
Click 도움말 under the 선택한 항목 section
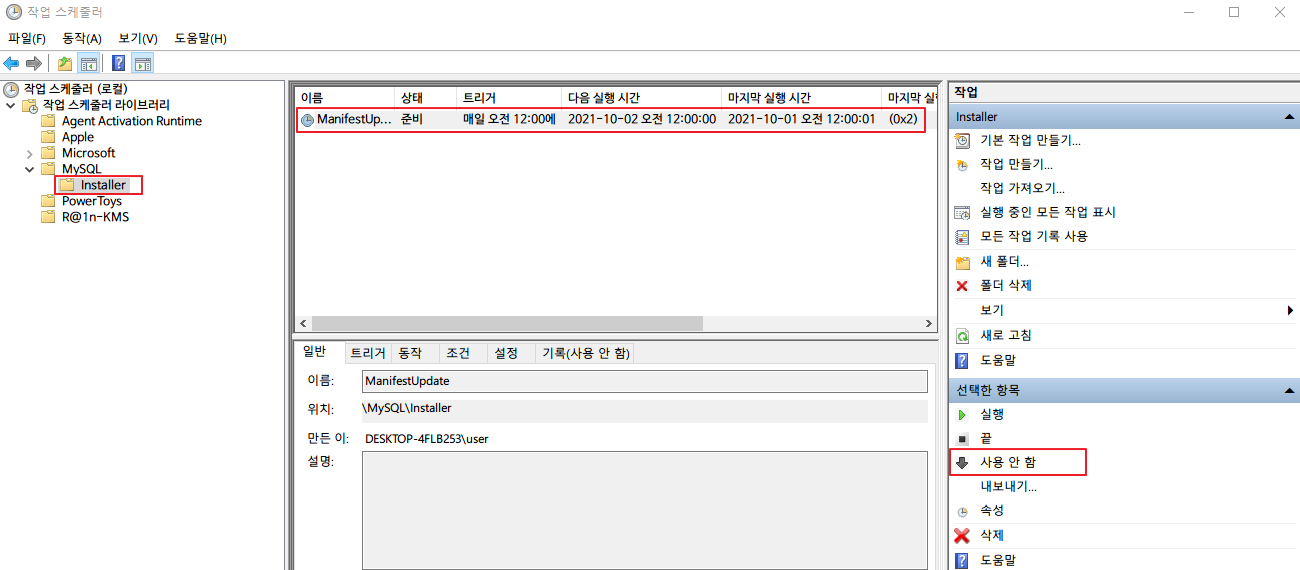(x=998, y=560)
